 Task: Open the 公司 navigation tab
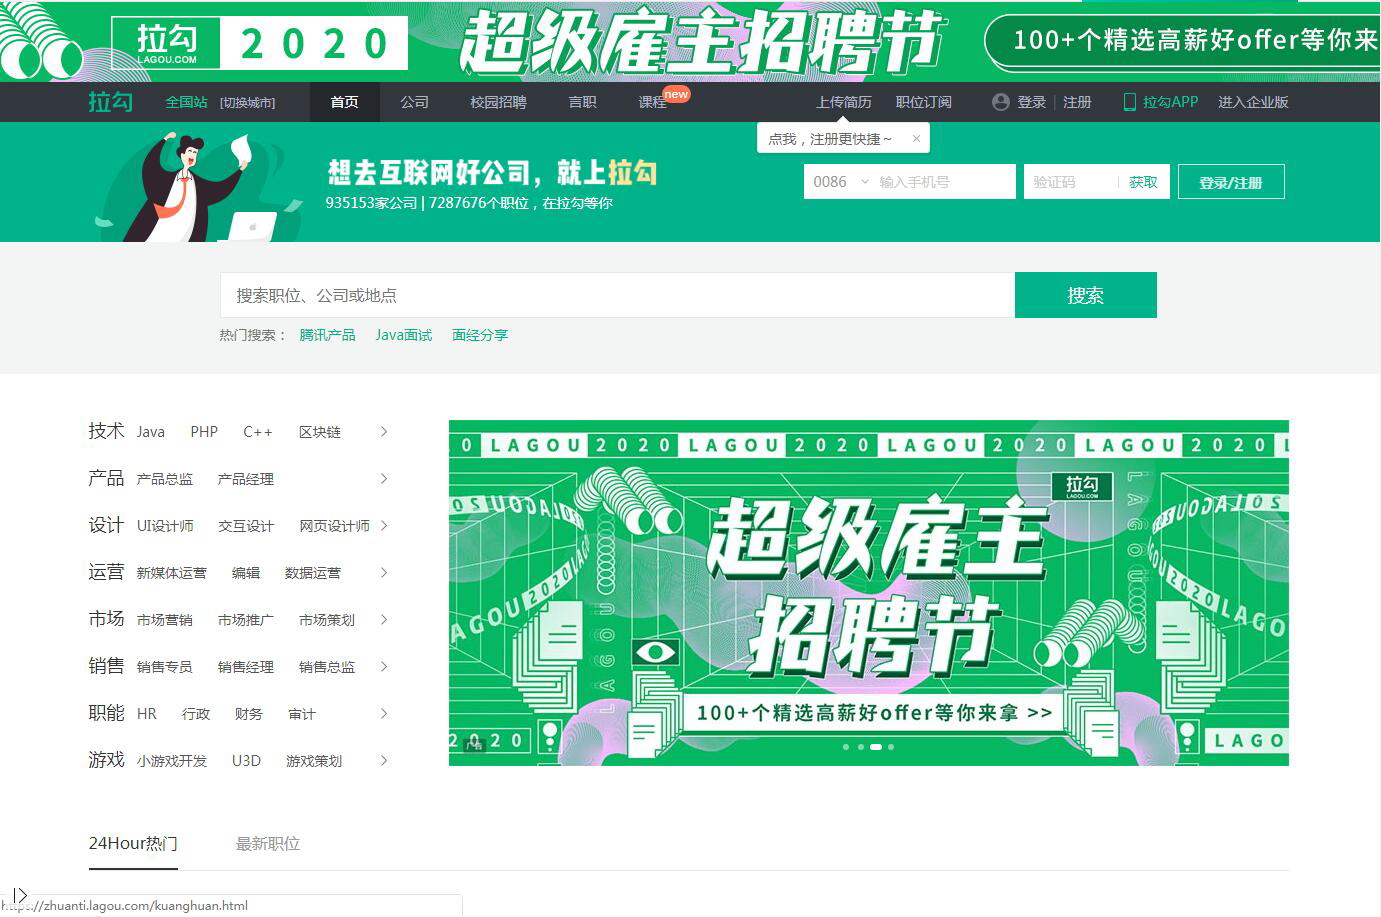tap(414, 102)
